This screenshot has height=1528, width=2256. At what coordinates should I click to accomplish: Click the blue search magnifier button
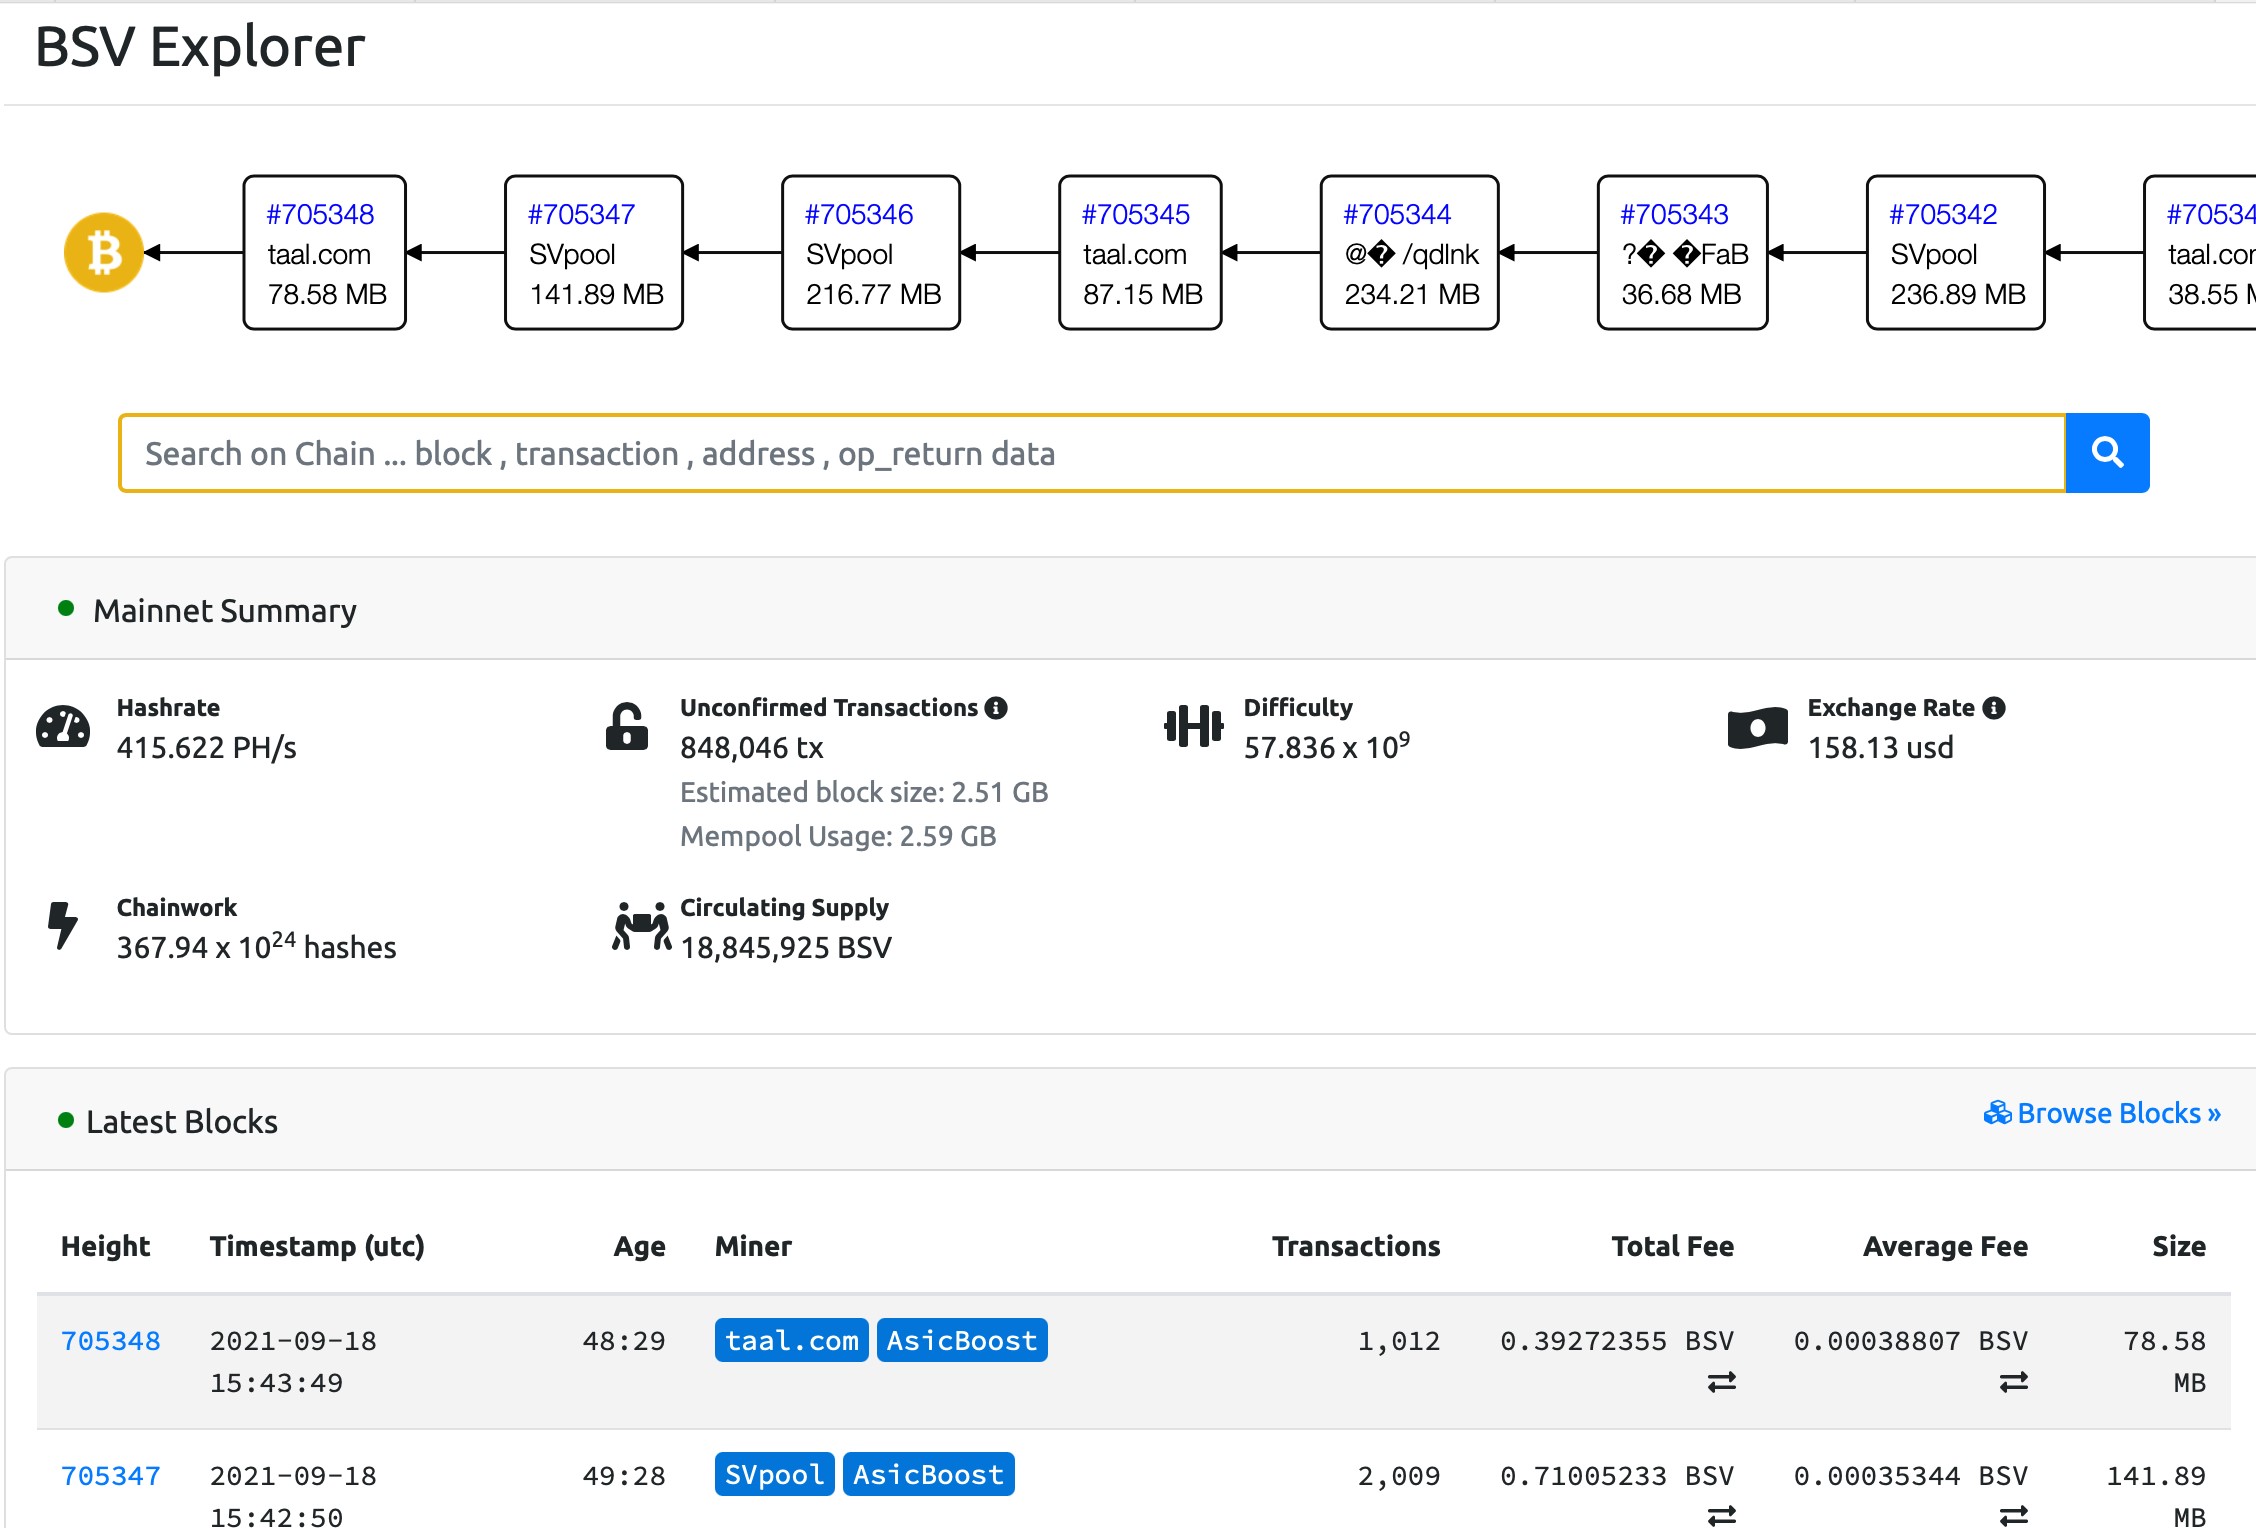[2107, 453]
